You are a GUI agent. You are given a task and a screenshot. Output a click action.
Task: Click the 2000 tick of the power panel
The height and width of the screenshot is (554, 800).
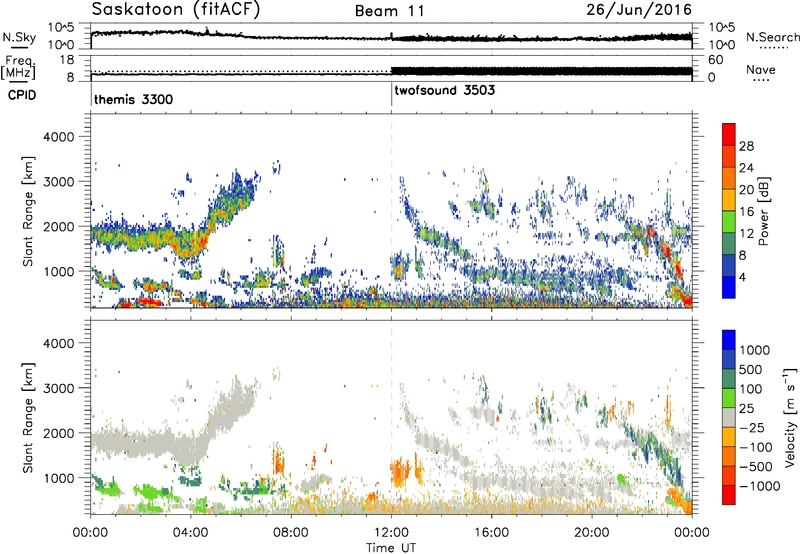[58, 226]
